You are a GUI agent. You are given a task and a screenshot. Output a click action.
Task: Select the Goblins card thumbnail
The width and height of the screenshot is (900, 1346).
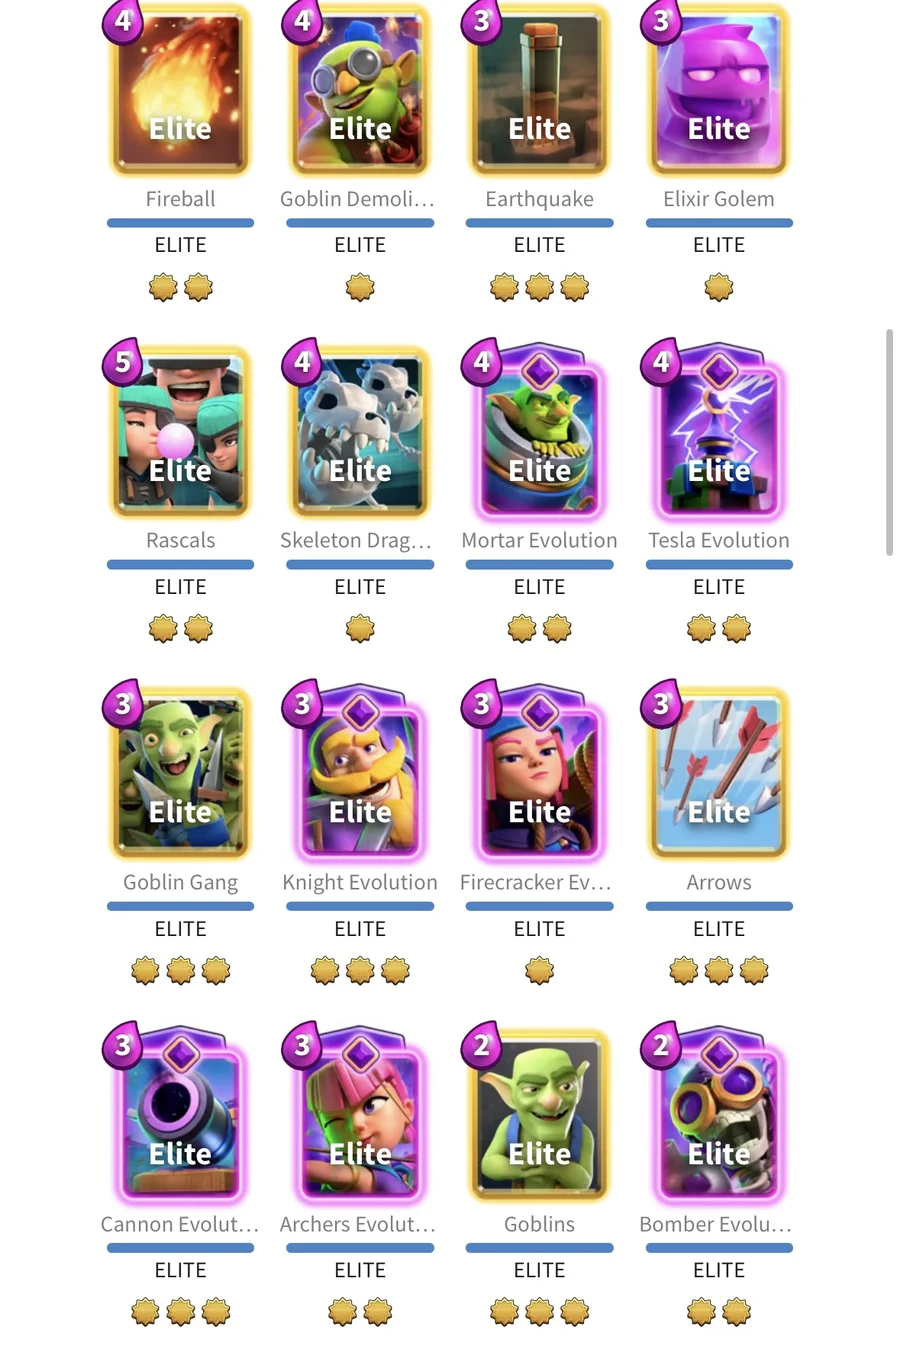pyautogui.click(x=539, y=1114)
